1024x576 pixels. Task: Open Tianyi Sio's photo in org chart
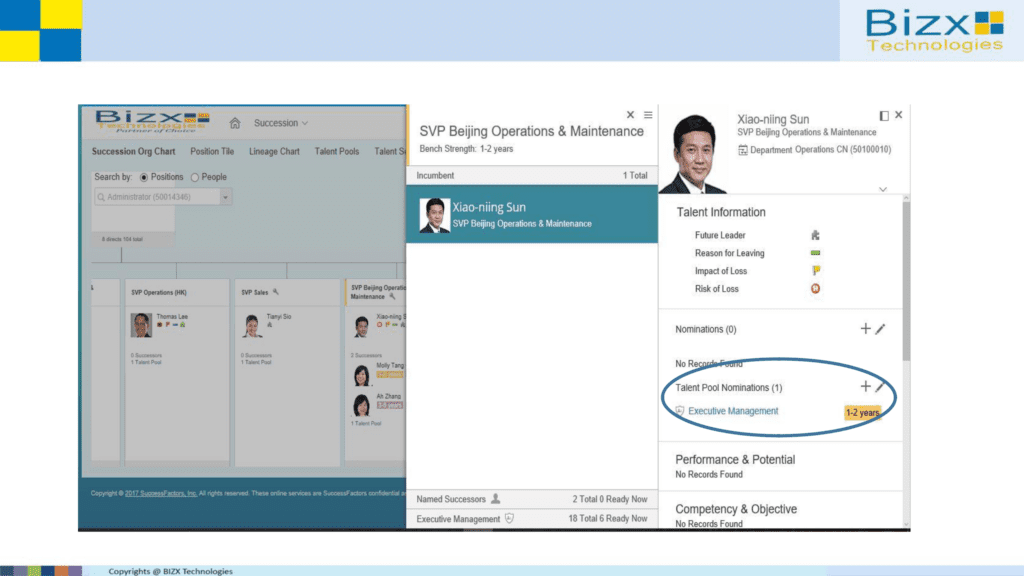[x=252, y=325]
